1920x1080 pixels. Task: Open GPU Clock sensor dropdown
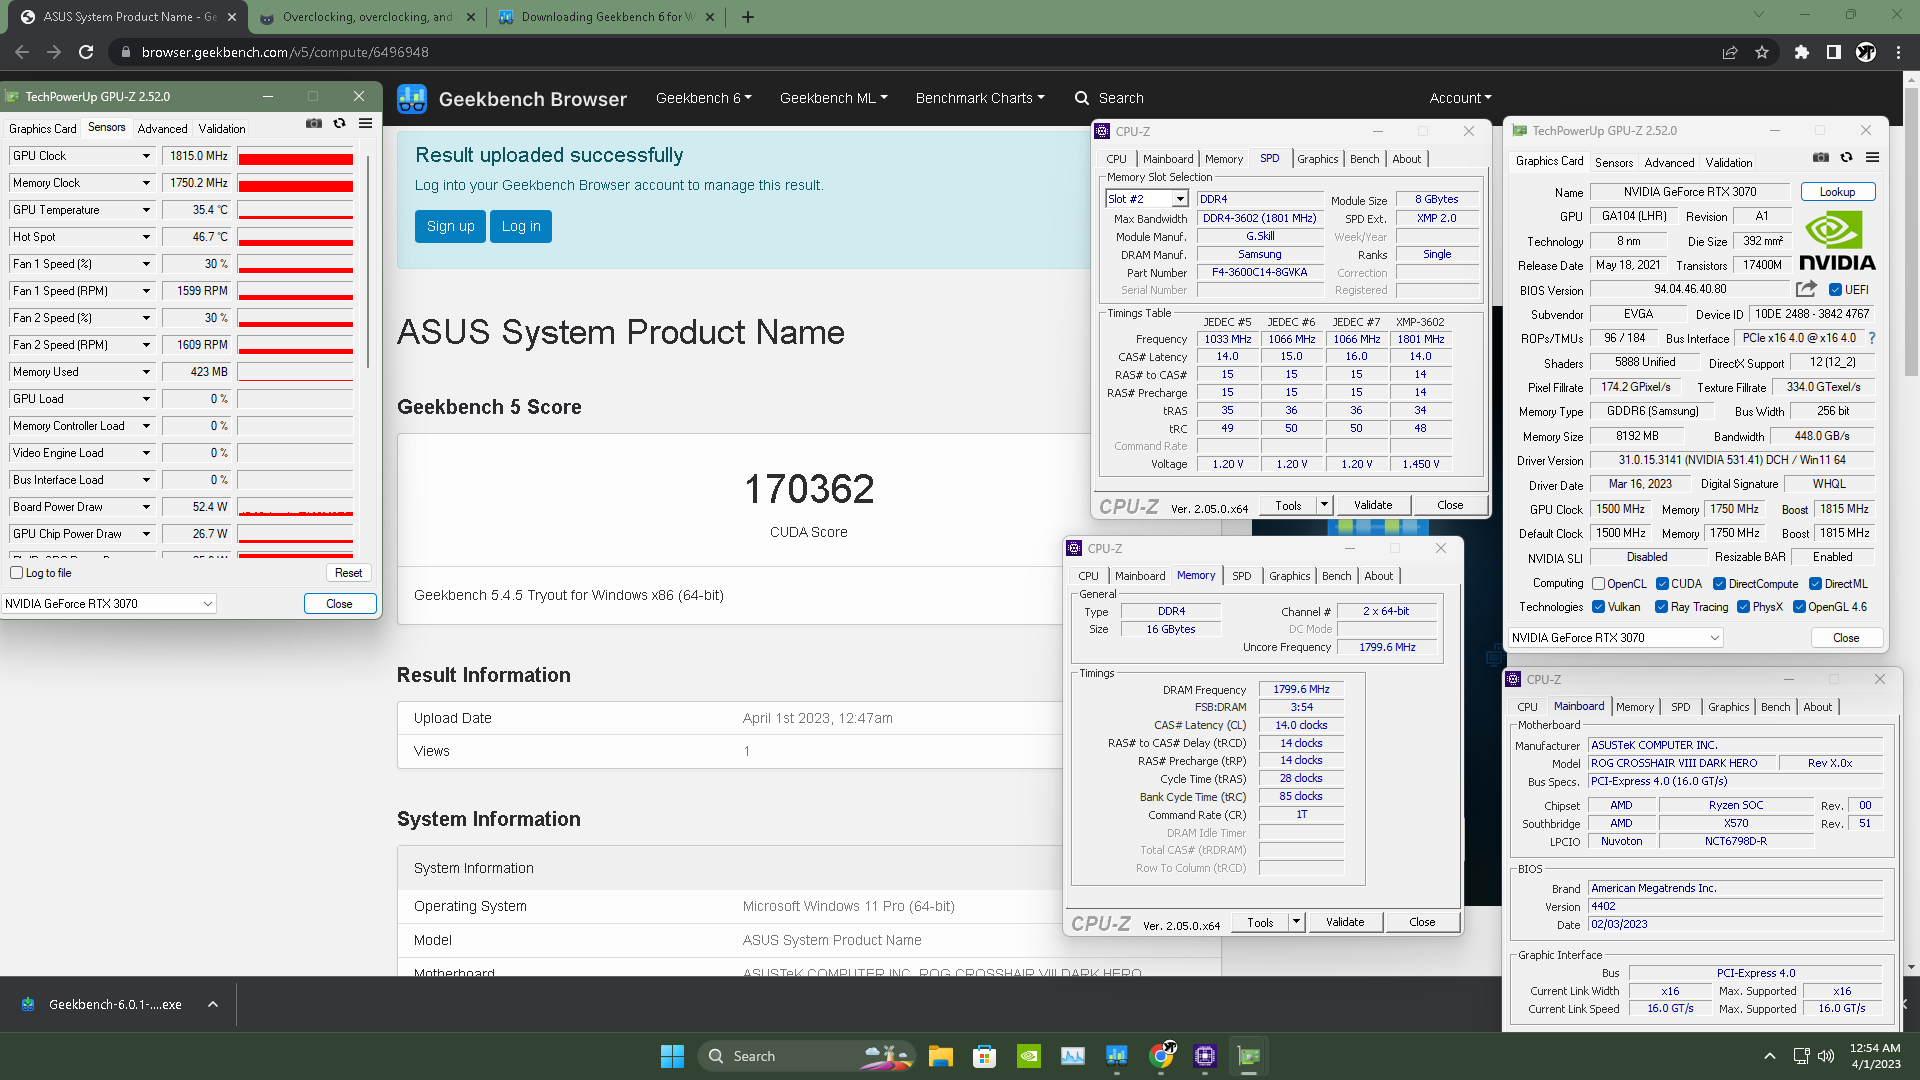tap(146, 156)
